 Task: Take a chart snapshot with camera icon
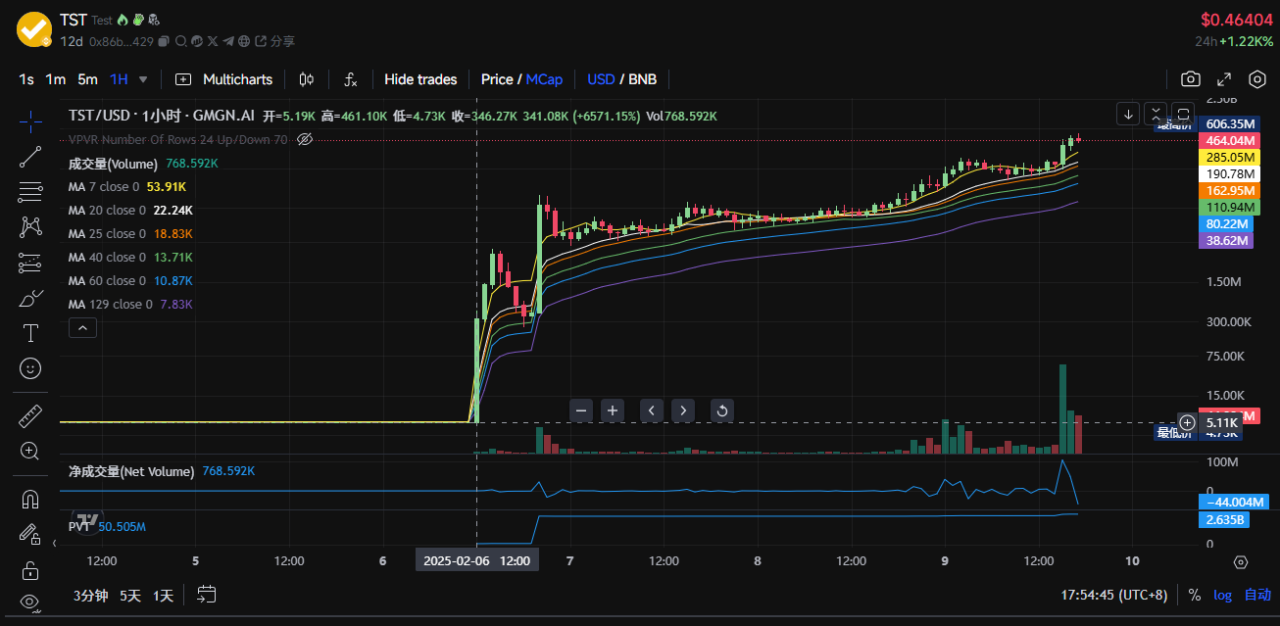click(x=1190, y=79)
